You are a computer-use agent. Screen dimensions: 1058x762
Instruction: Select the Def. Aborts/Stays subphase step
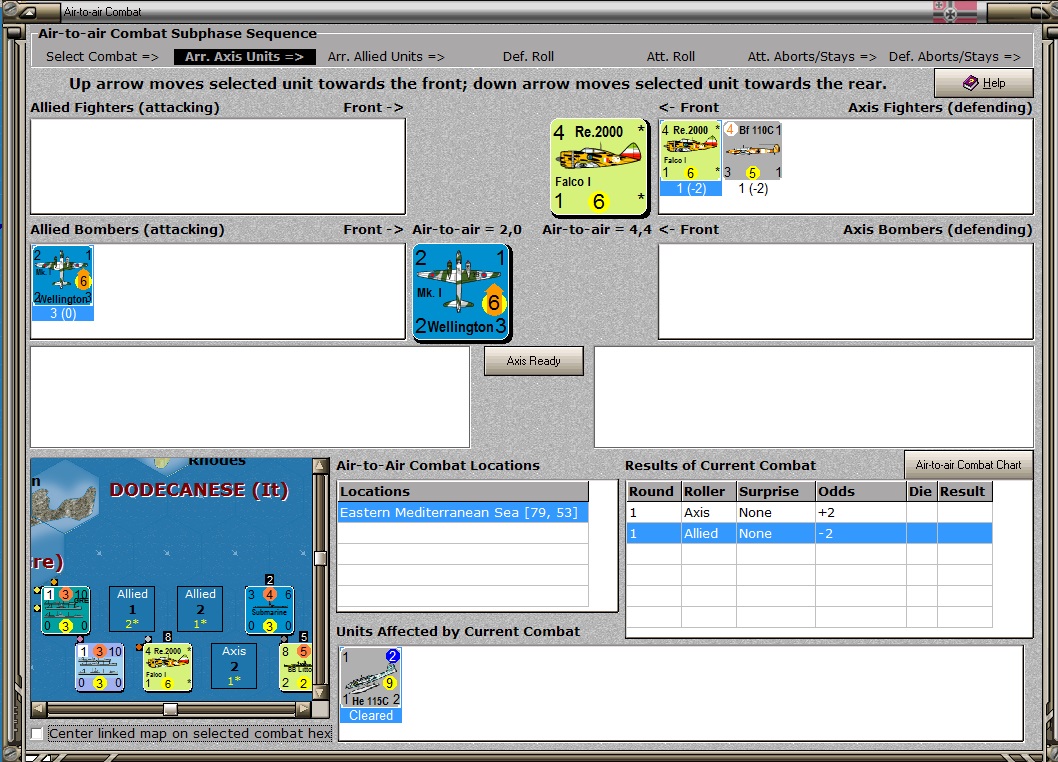pyautogui.click(x=954, y=57)
